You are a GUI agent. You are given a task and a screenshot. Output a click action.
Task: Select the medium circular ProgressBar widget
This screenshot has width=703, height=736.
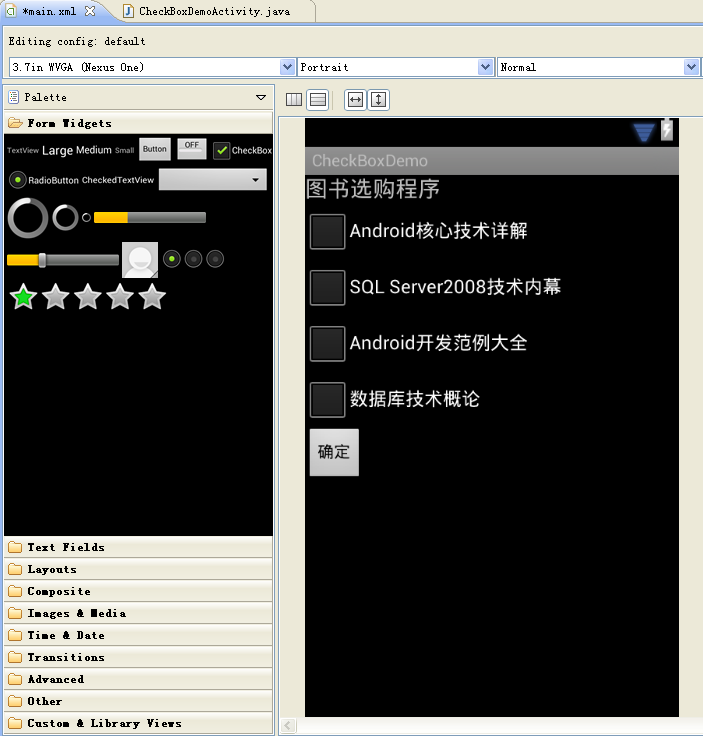click(x=65, y=218)
